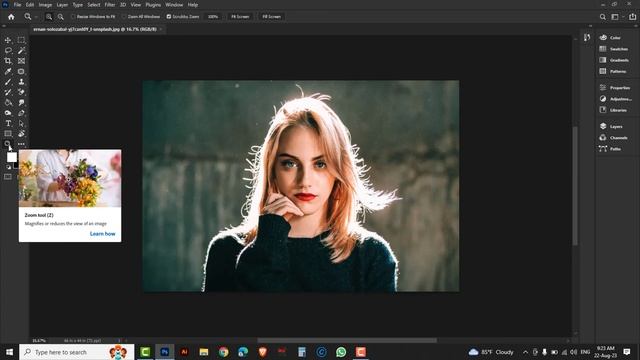Open the Image menu
The height and width of the screenshot is (360, 640).
coord(45,5)
